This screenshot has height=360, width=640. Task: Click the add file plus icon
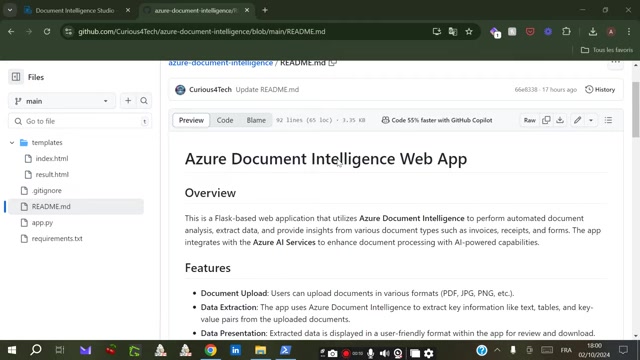click(128, 101)
